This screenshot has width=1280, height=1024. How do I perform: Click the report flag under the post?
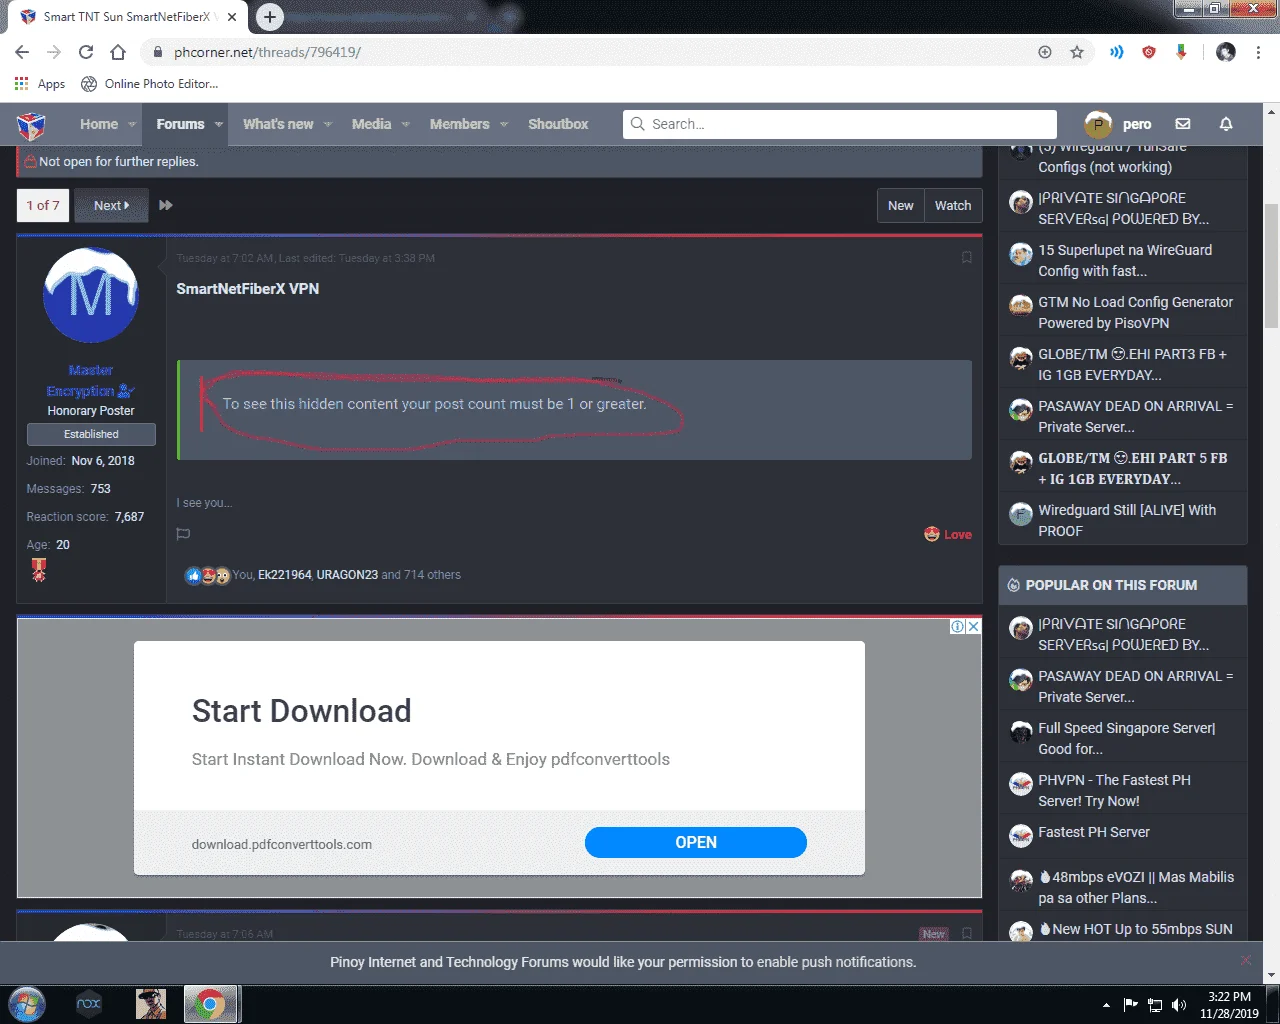[183, 534]
